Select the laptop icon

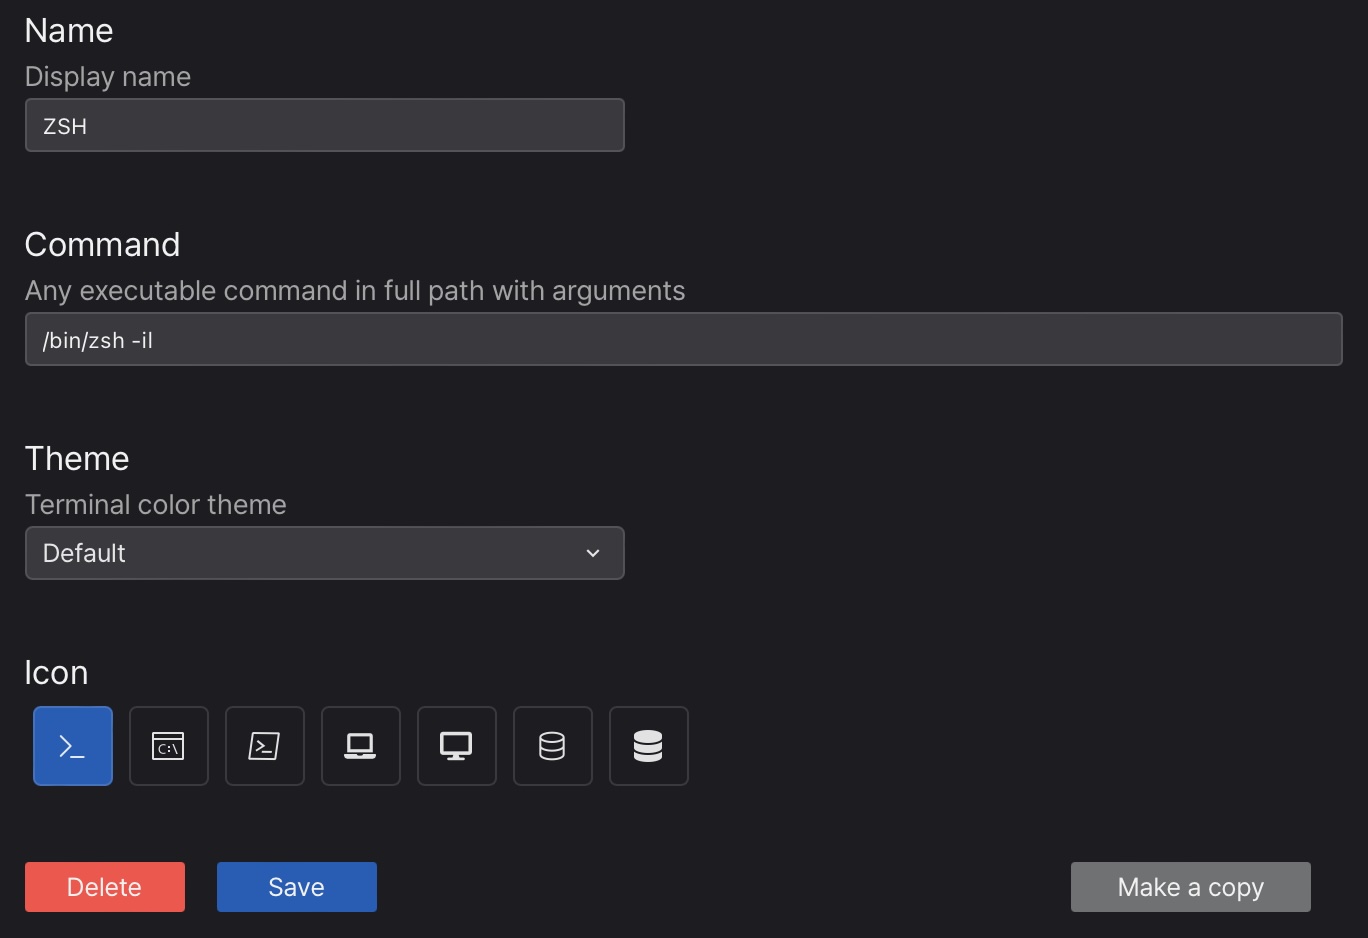coord(361,746)
